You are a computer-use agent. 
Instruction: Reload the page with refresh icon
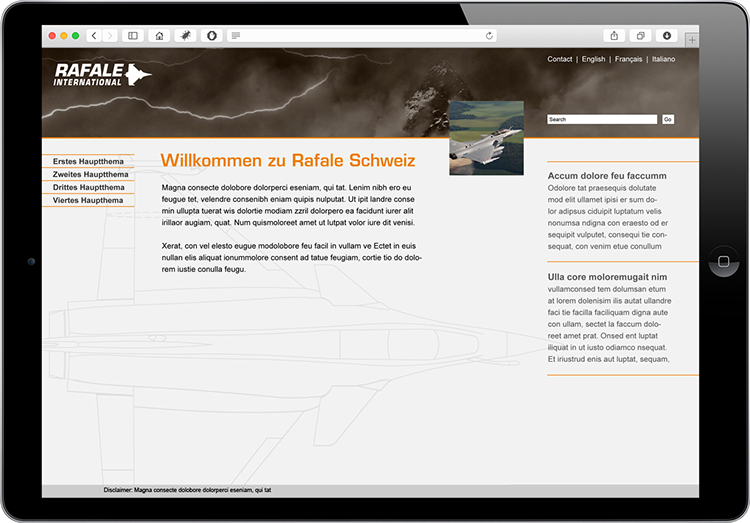(489, 35)
